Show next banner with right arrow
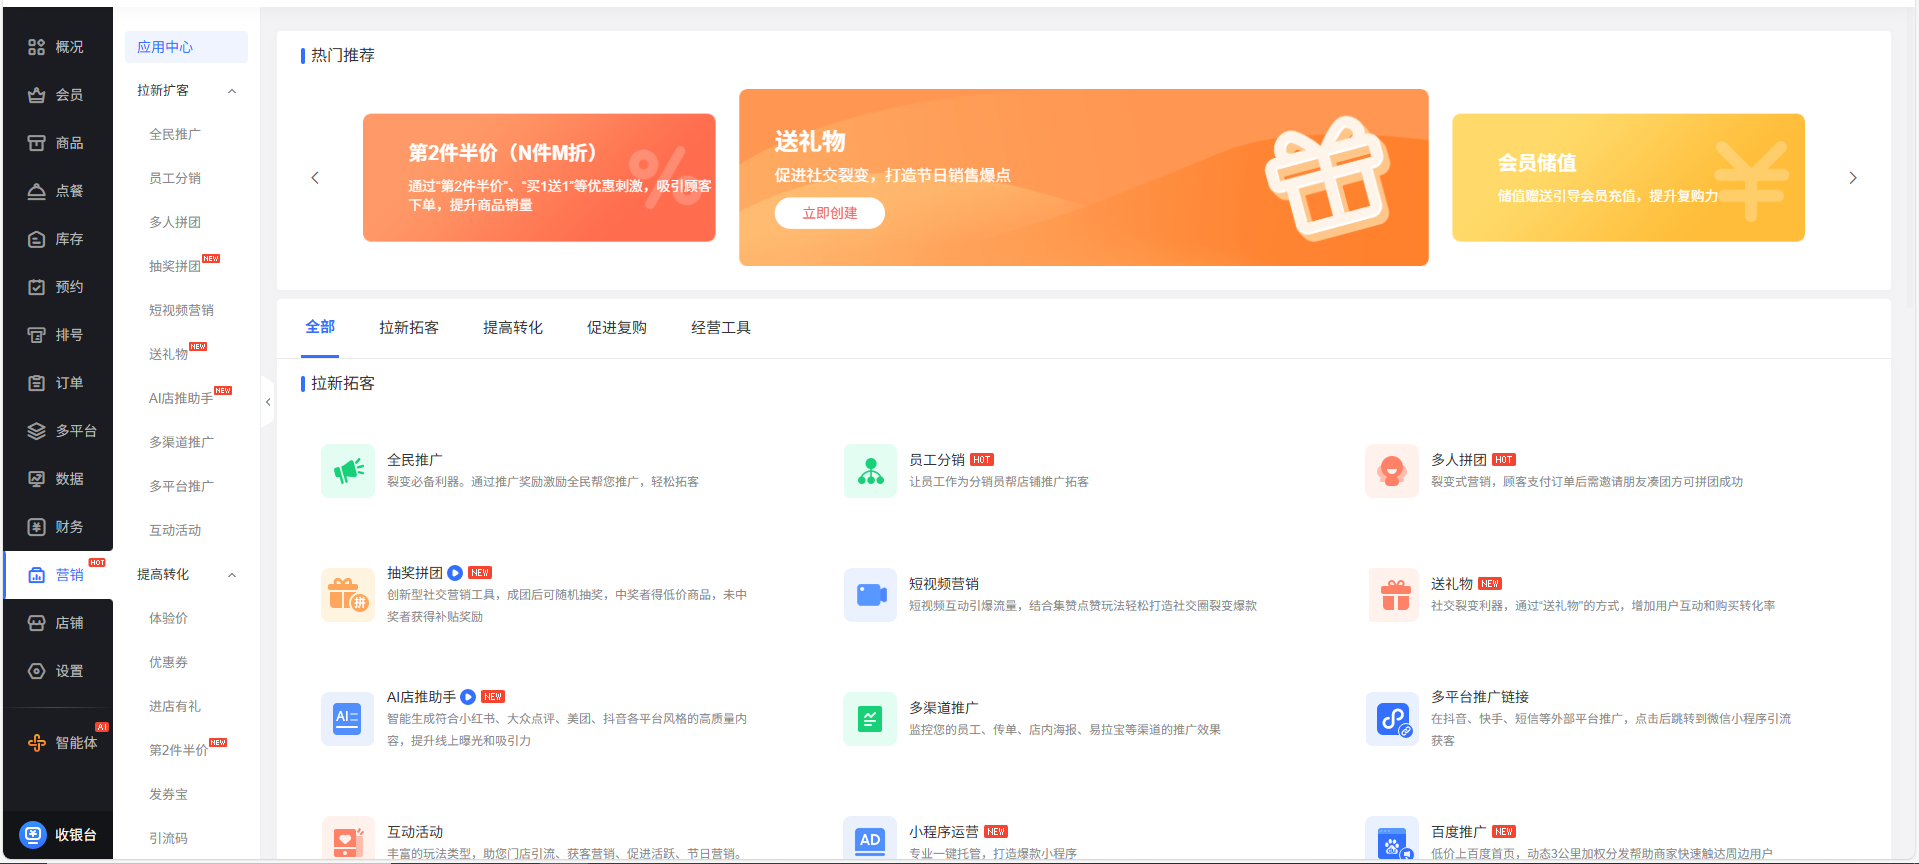Image resolution: width=1919 pixels, height=864 pixels. tap(1852, 178)
